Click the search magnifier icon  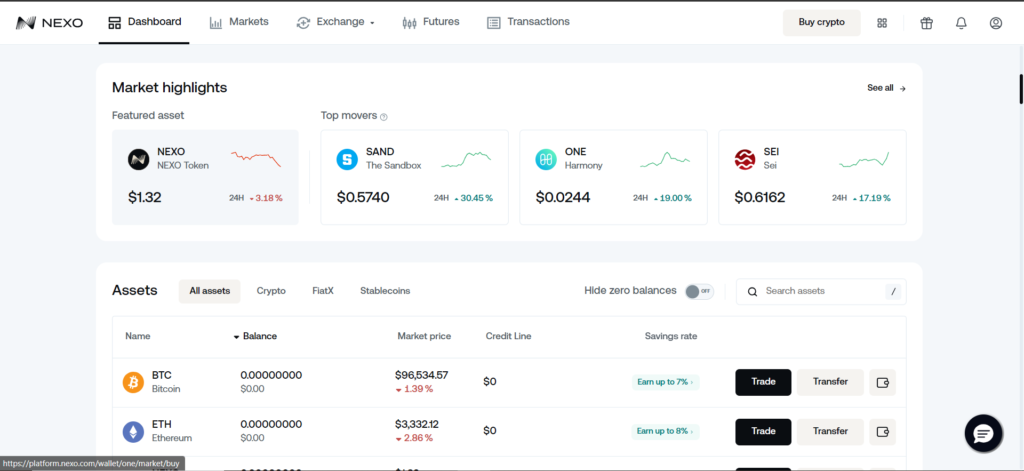coord(752,291)
